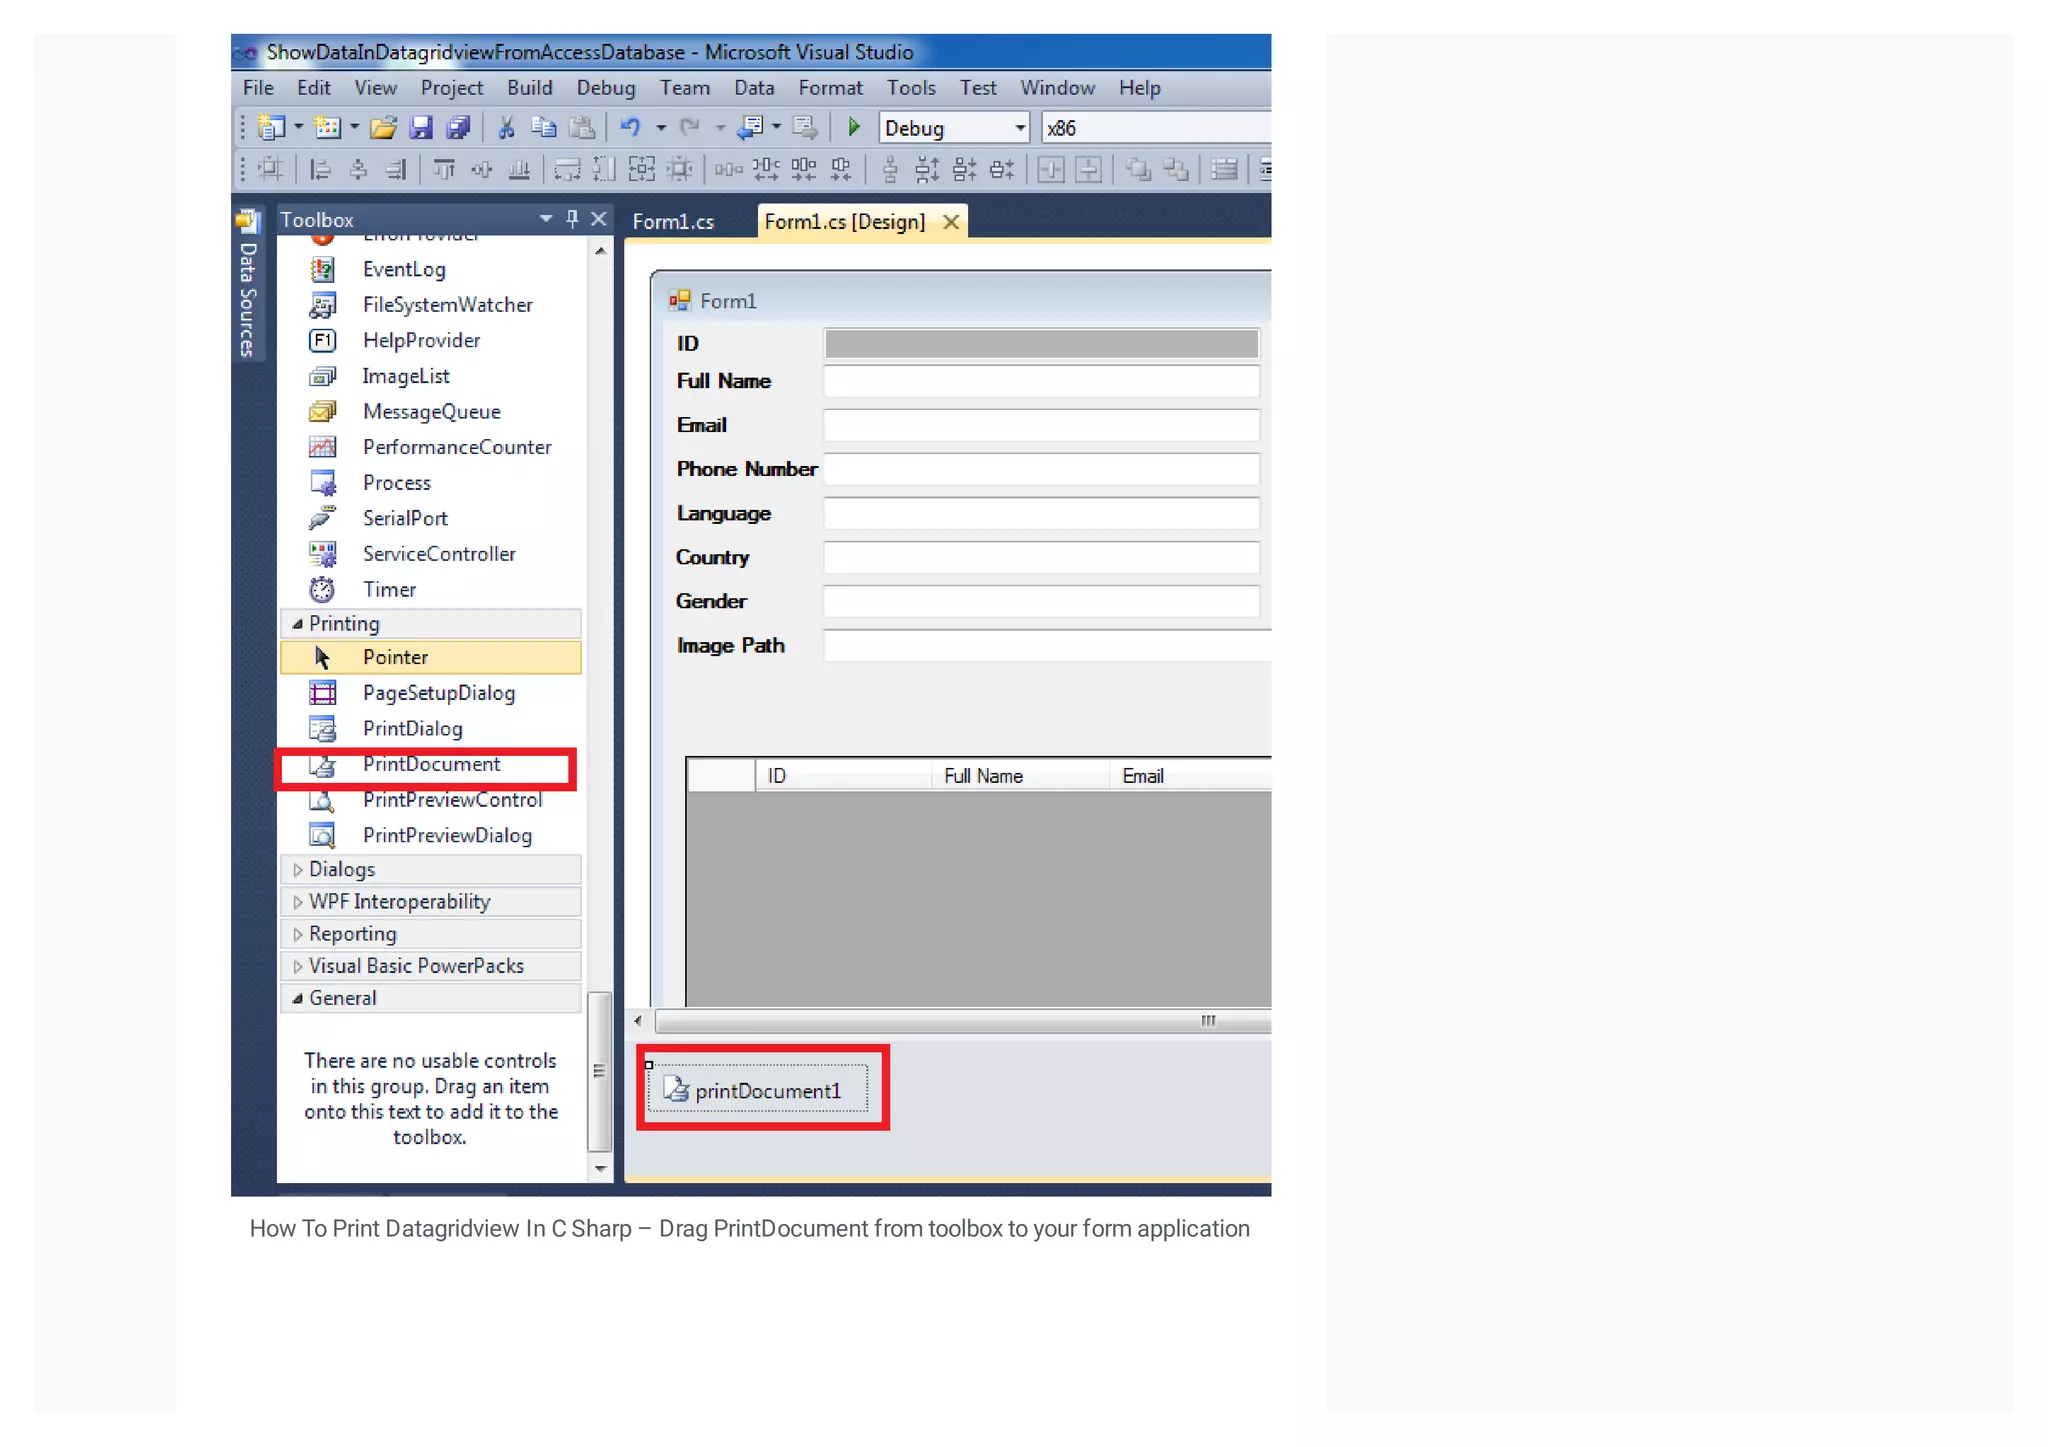
Task: Click the x86 platform combo box
Action: [x=1156, y=128]
